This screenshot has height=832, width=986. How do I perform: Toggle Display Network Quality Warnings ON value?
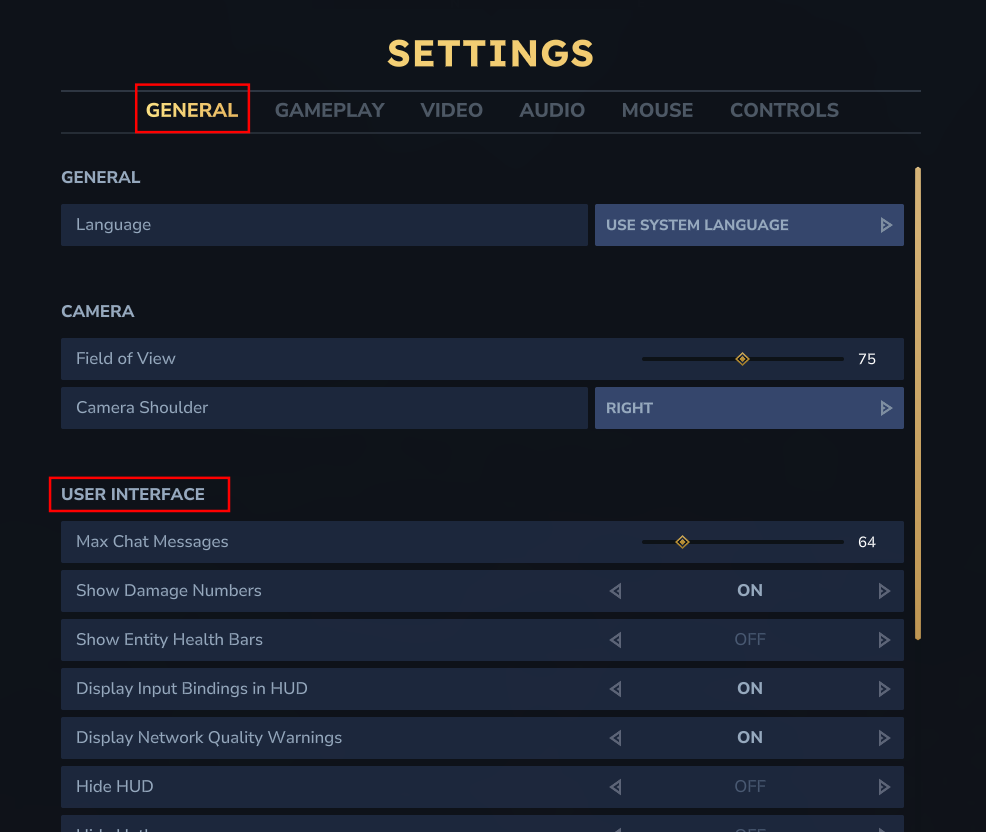[749, 738]
